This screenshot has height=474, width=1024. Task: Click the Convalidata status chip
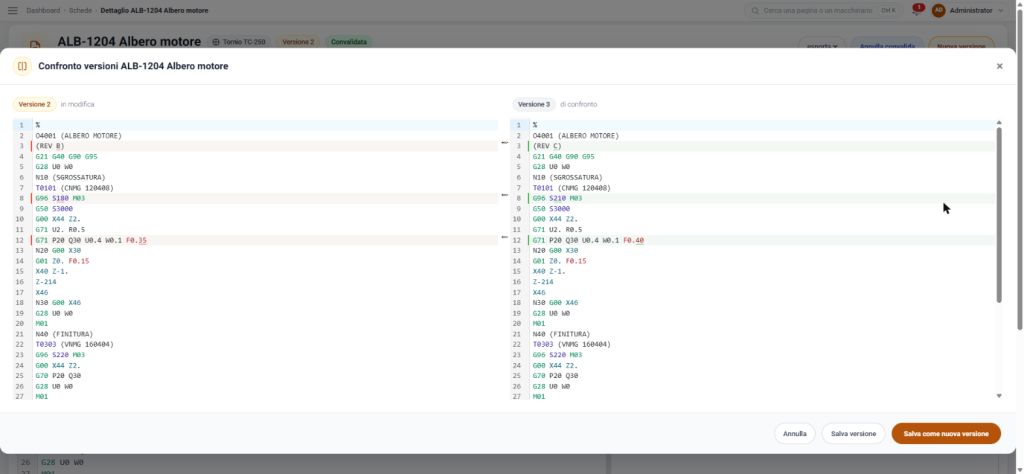click(x=349, y=42)
